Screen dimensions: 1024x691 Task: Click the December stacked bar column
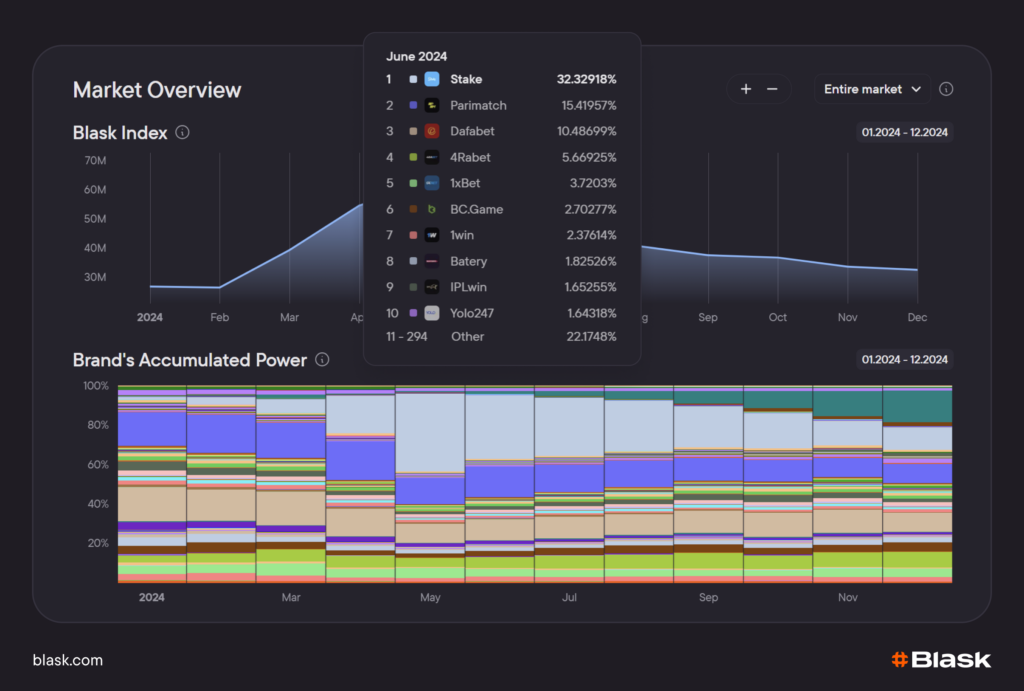click(917, 484)
